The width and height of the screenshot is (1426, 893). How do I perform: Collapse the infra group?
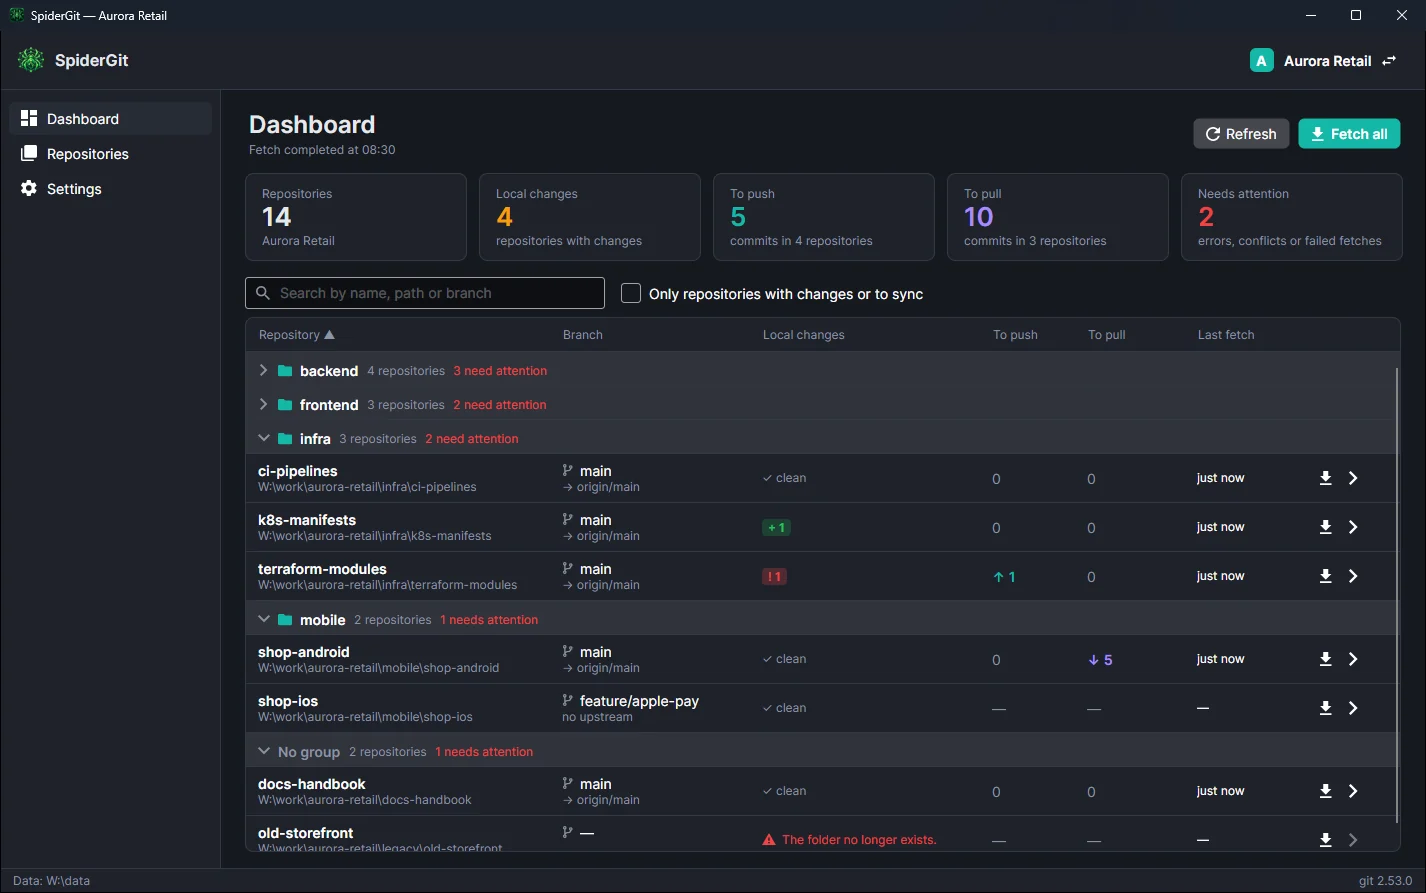coord(264,439)
